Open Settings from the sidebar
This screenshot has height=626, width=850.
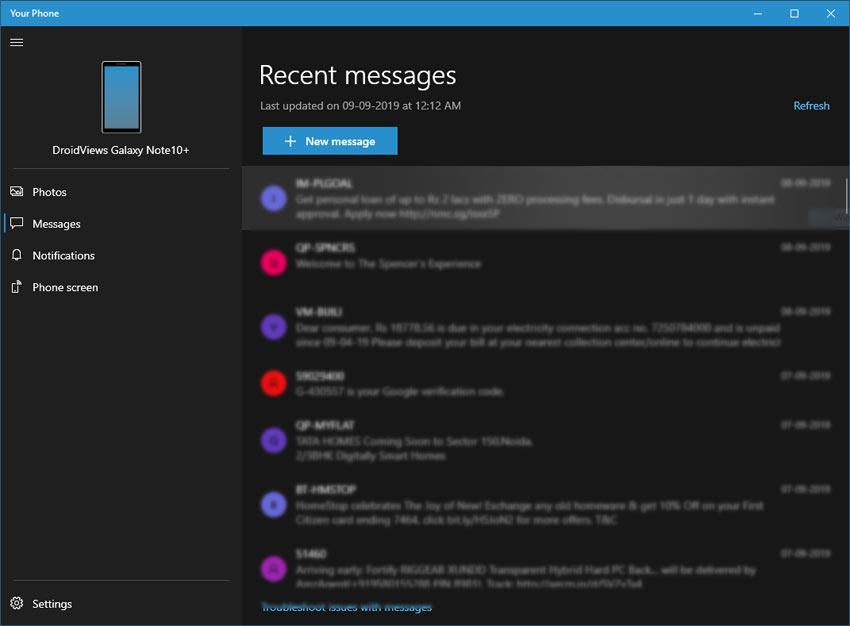point(121,603)
